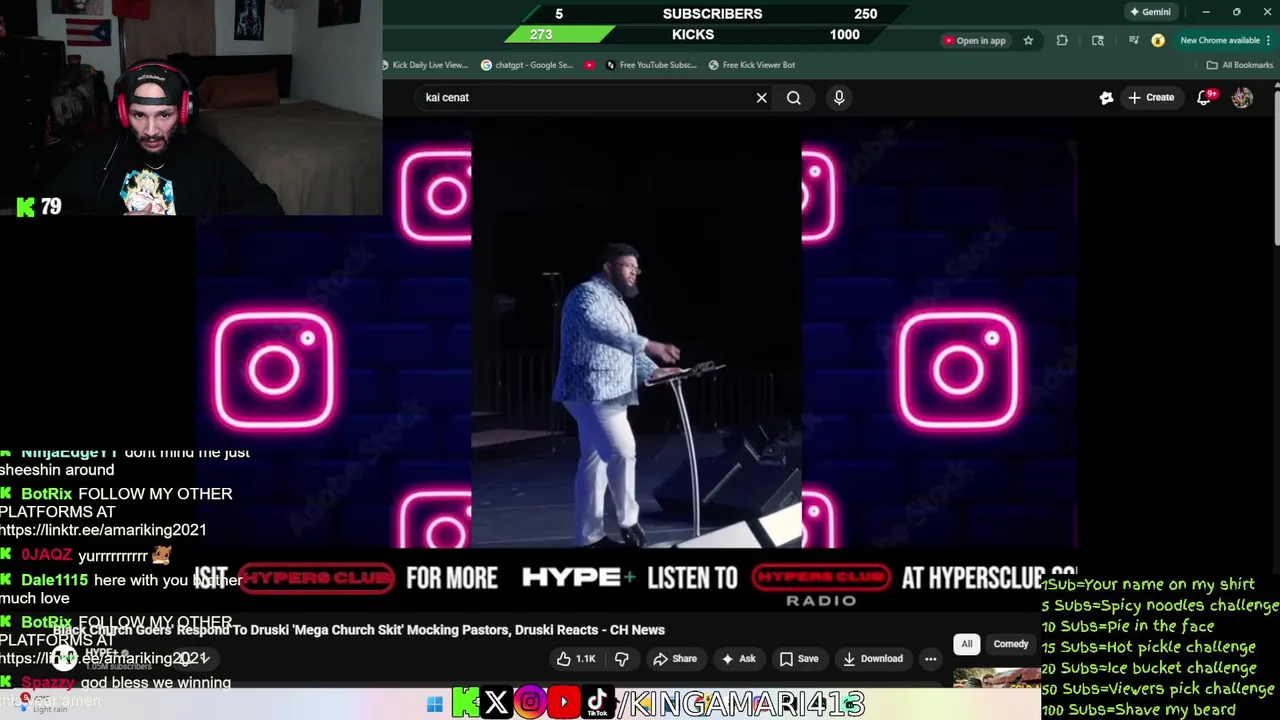Open All Bookmarks folder
This screenshot has width=1280, height=720.
[1240, 65]
